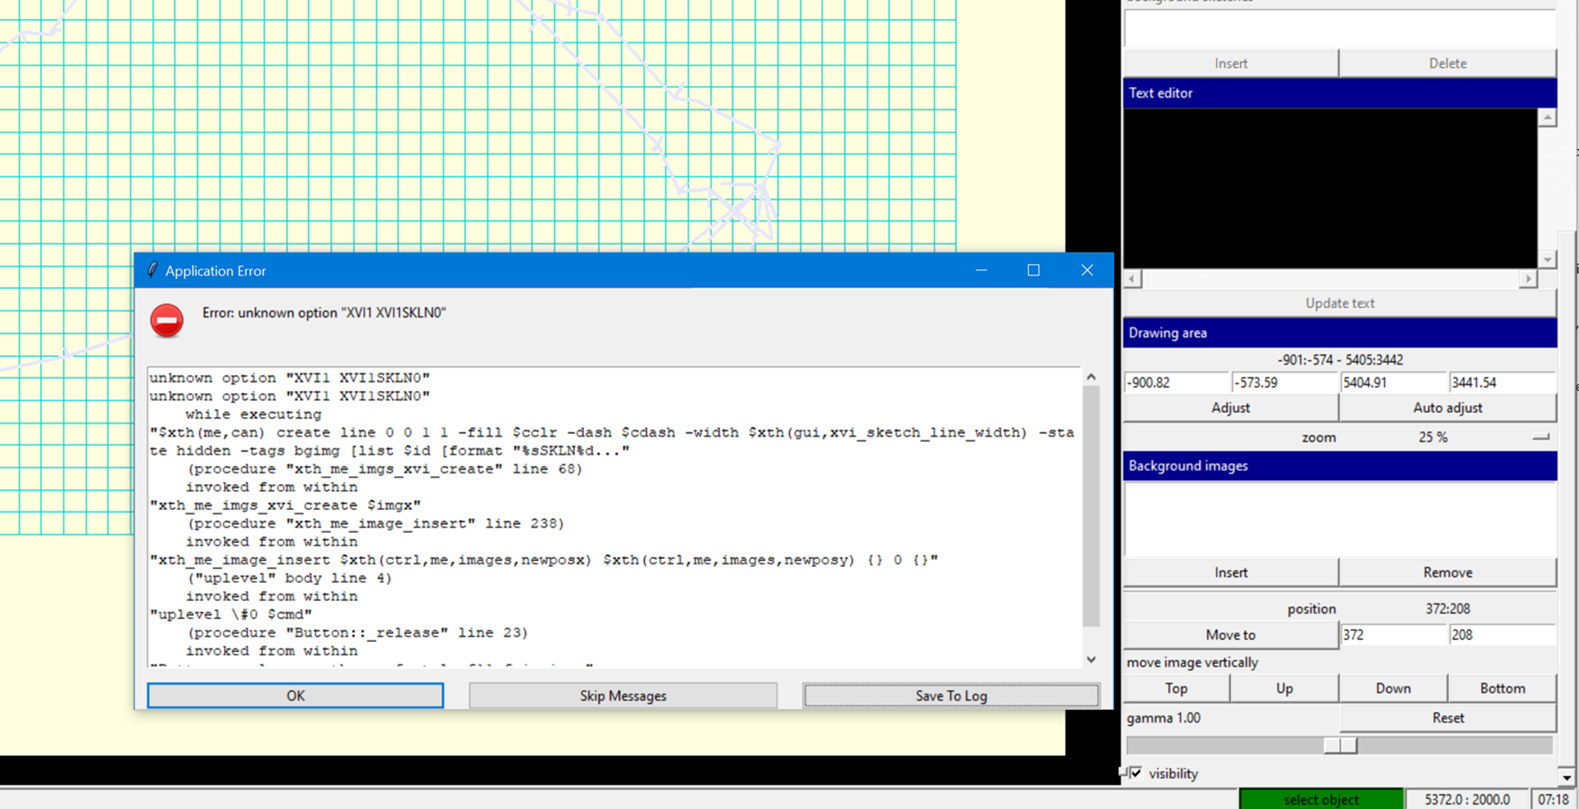Viewport: 1579px width, 809px height.
Task: Click the error log scrollbar down arrow
Action: click(x=1091, y=659)
